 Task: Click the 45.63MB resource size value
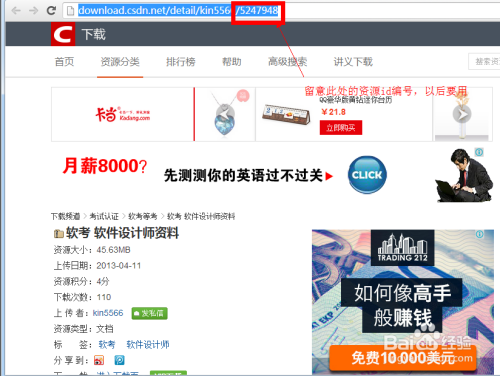[x=113, y=250]
